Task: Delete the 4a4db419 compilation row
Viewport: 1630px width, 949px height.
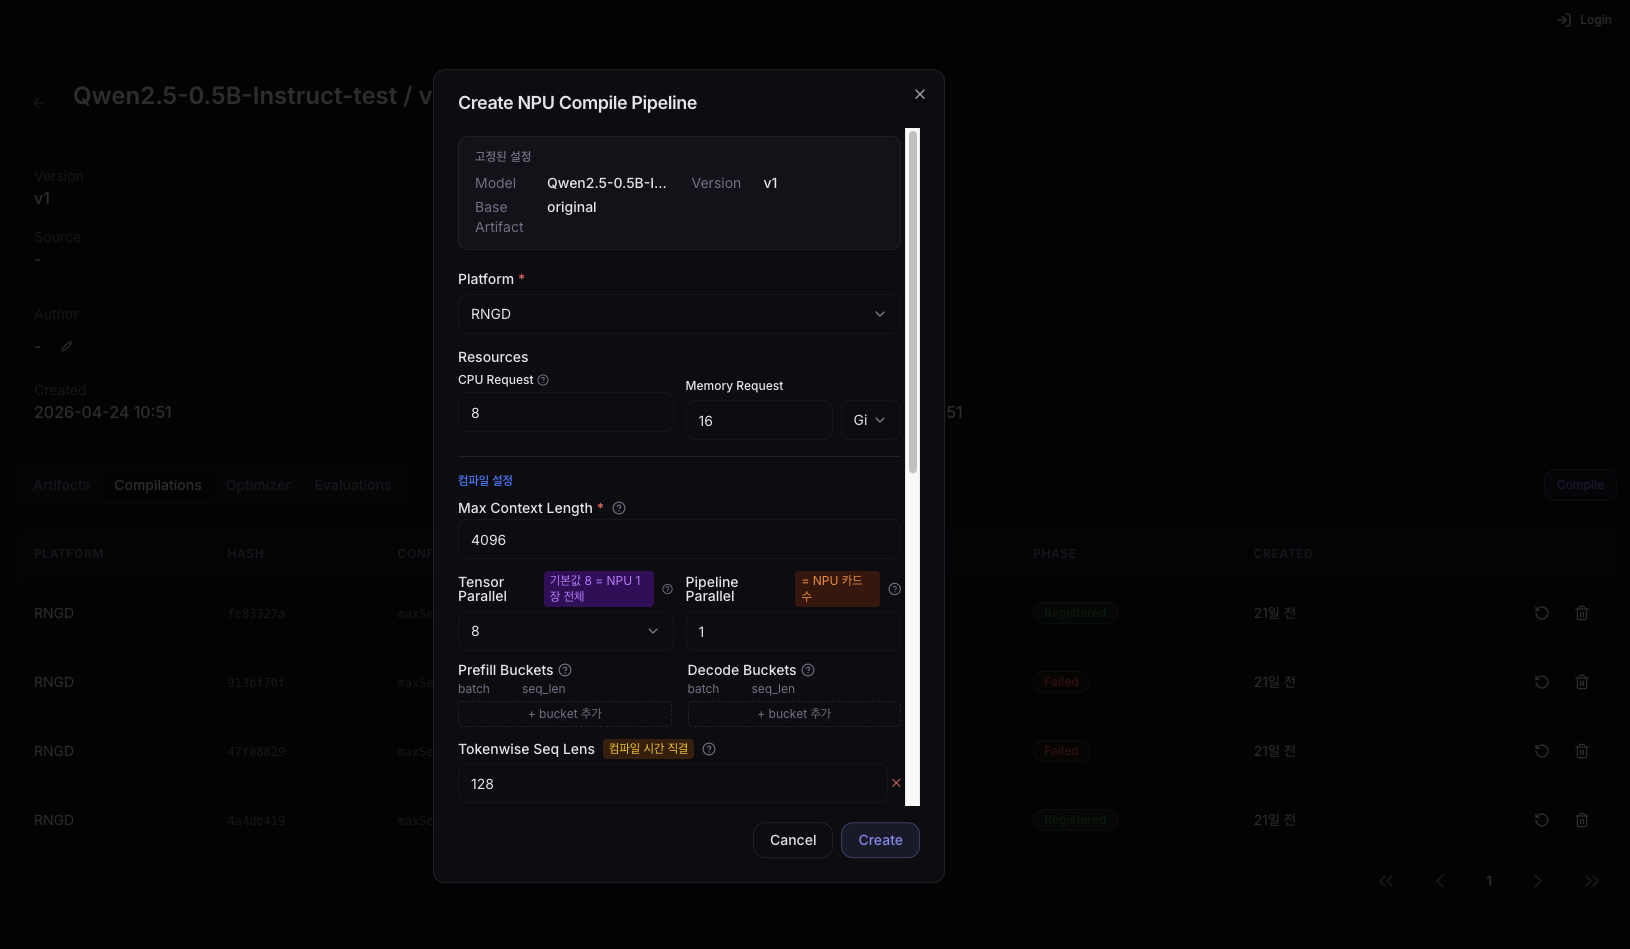Action: pos(1582,820)
